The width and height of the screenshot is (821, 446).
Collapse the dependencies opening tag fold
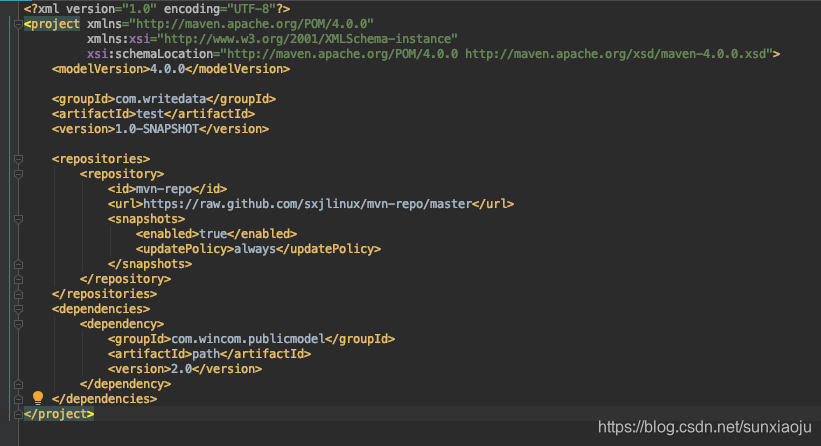(18, 309)
